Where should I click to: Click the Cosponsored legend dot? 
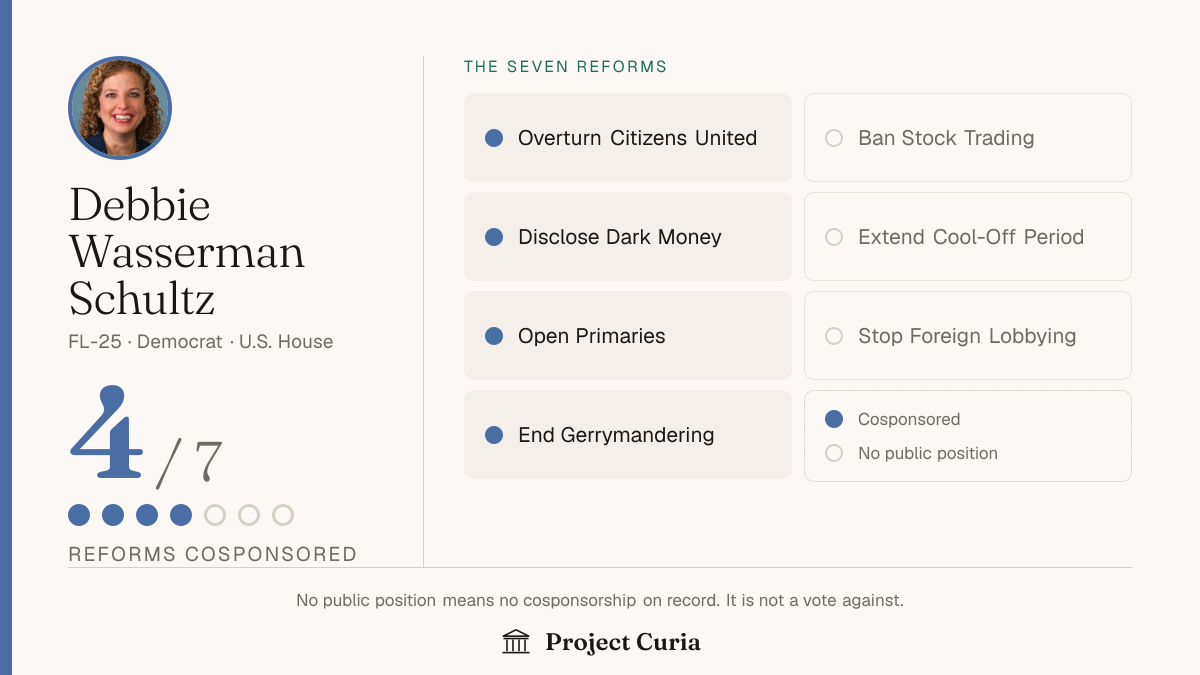click(834, 419)
